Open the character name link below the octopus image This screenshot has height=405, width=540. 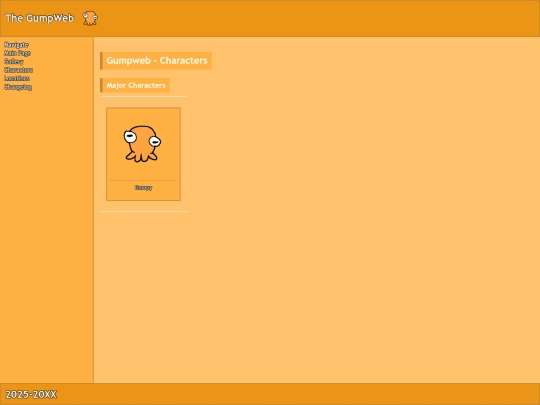coord(143,188)
